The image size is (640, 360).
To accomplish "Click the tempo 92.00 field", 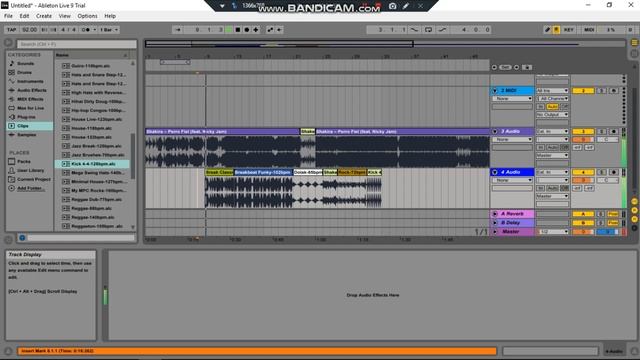I will (x=29, y=30).
